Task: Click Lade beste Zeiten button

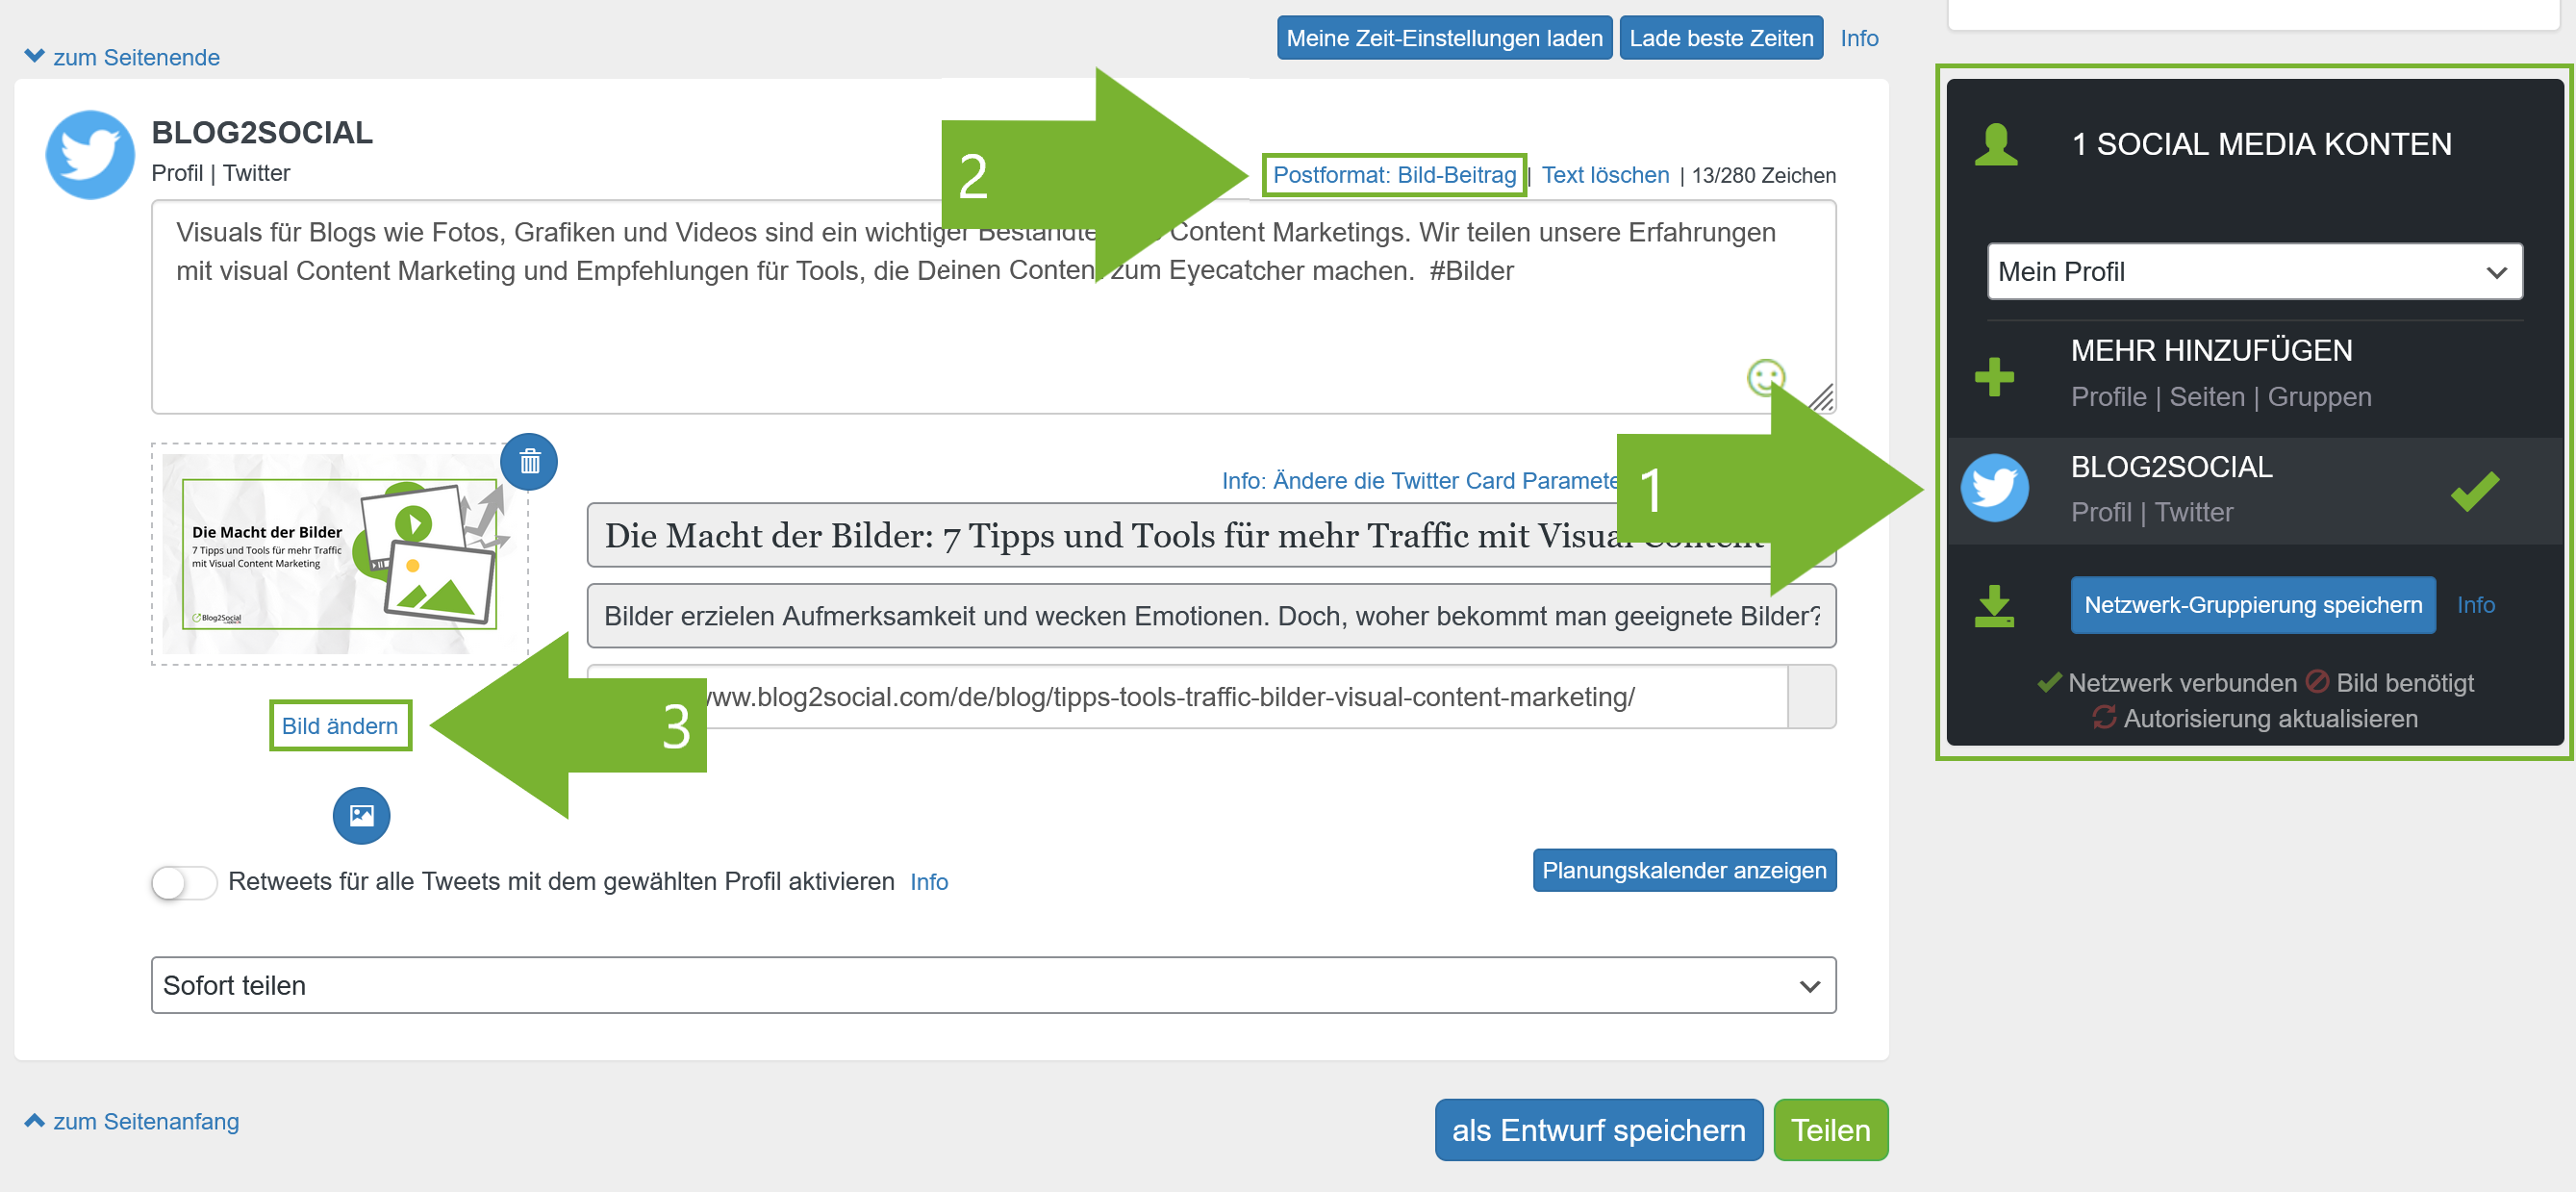Action: pyautogui.click(x=1721, y=38)
